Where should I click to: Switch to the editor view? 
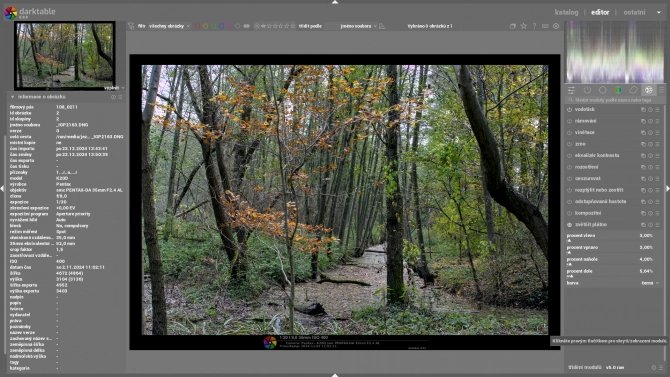click(600, 12)
